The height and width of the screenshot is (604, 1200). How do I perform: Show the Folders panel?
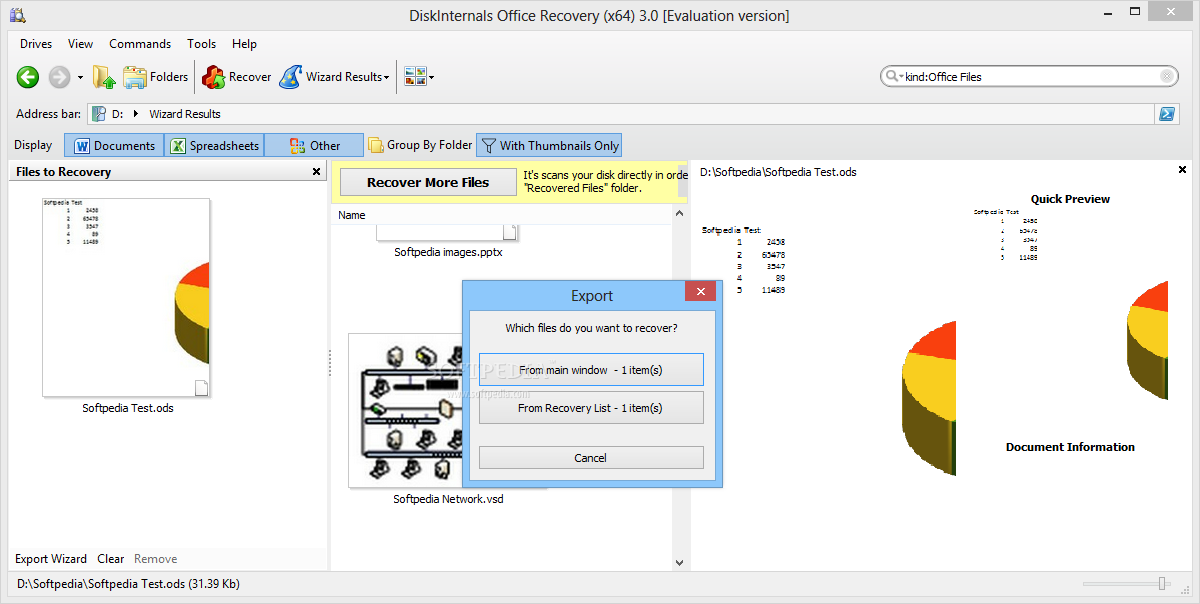pyautogui.click(x=155, y=77)
